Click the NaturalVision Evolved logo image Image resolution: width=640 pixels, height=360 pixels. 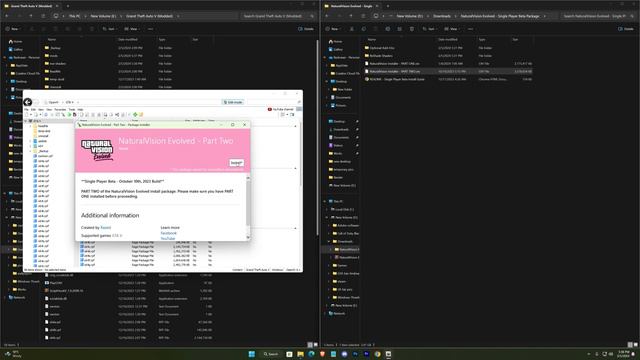(97, 150)
